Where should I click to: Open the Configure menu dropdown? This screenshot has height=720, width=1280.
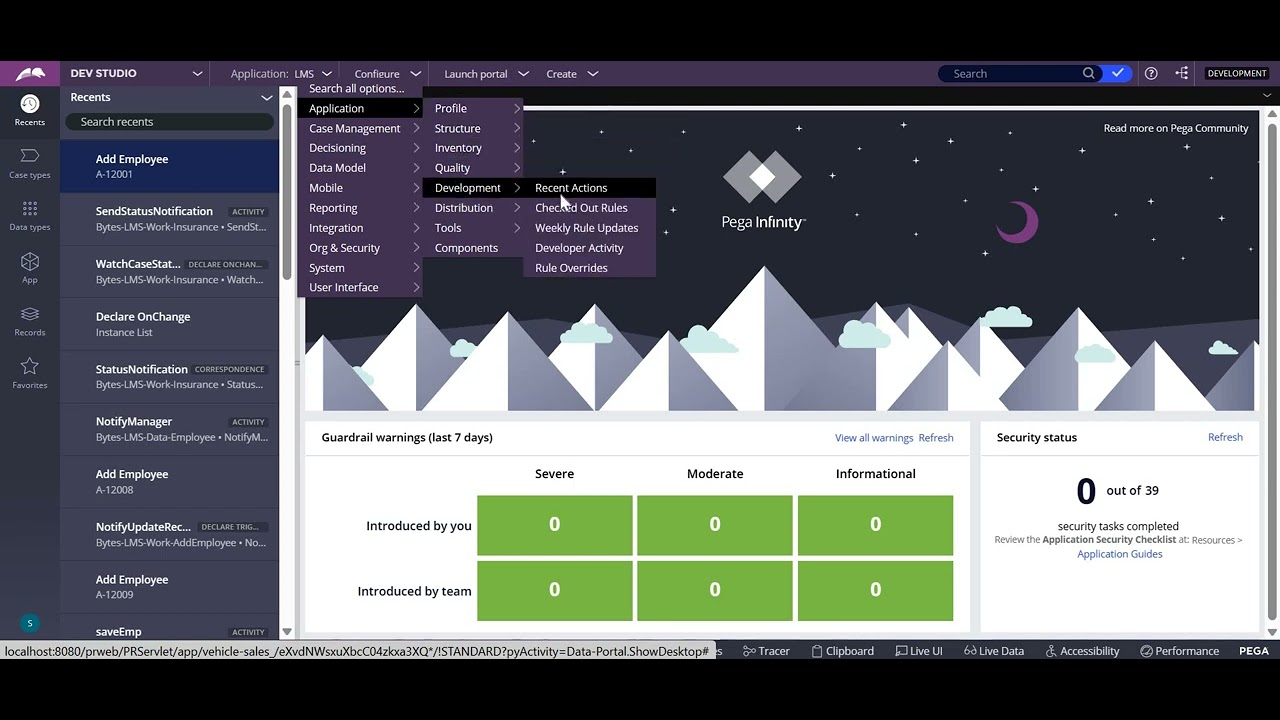tap(388, 74)
